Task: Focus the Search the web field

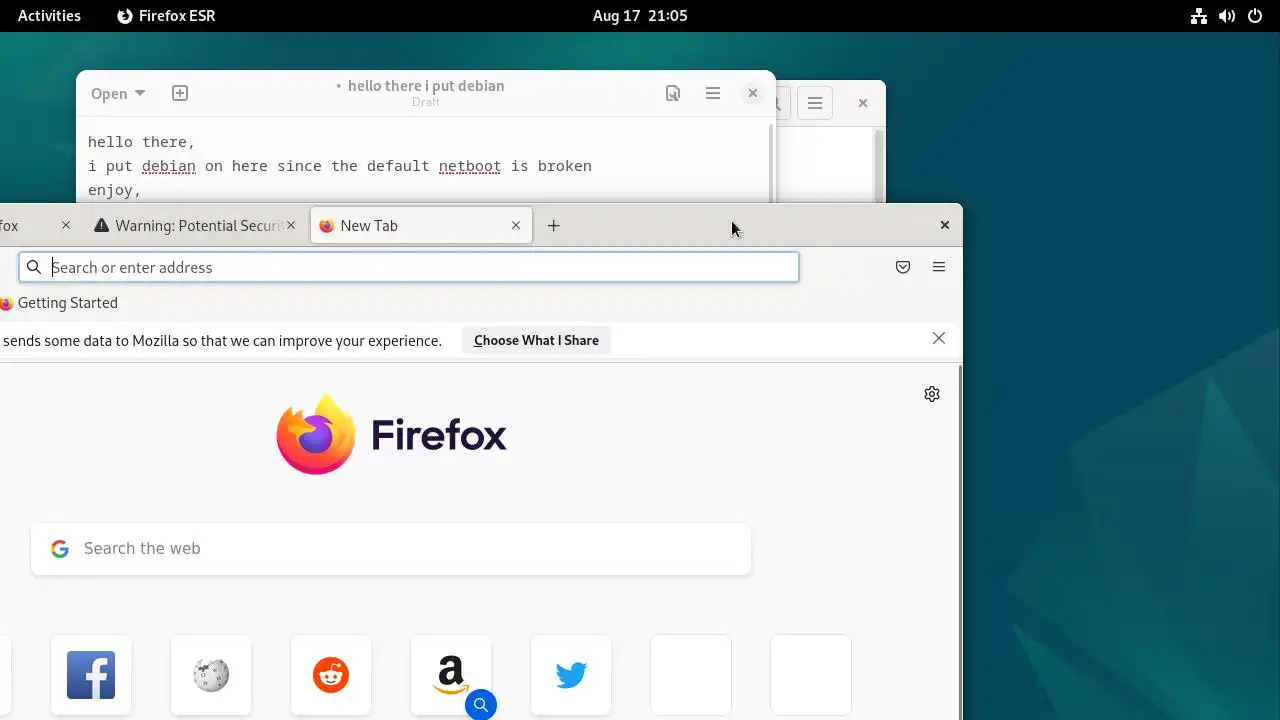Action: (391, 549)
